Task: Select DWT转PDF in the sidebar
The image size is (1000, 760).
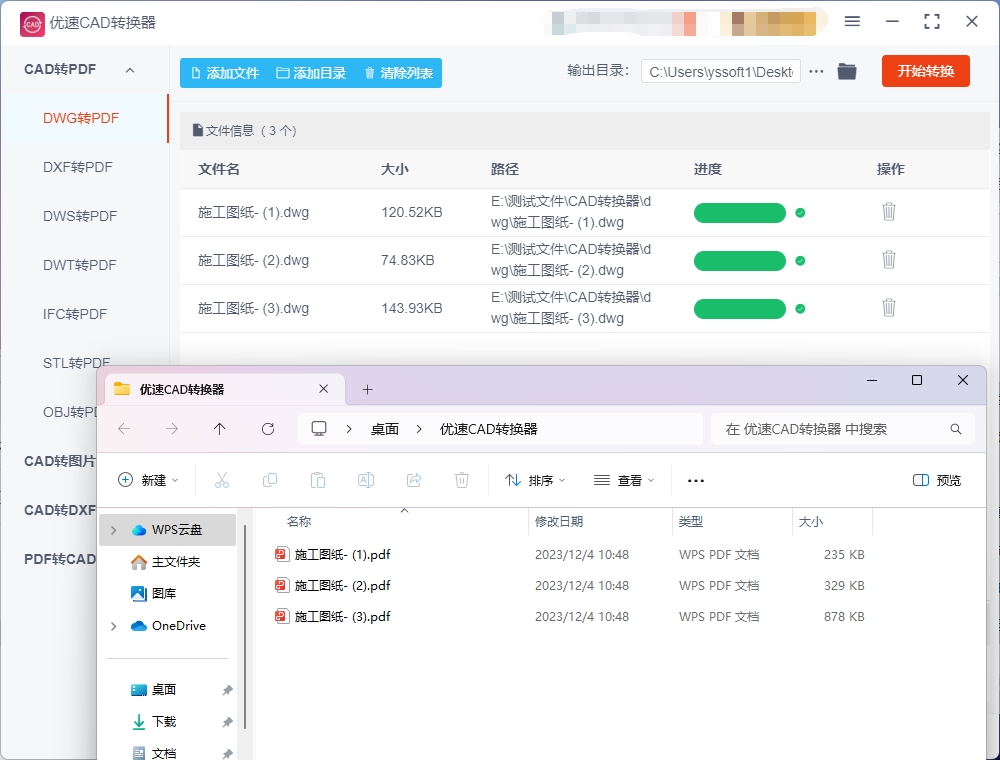Action: 80,265
